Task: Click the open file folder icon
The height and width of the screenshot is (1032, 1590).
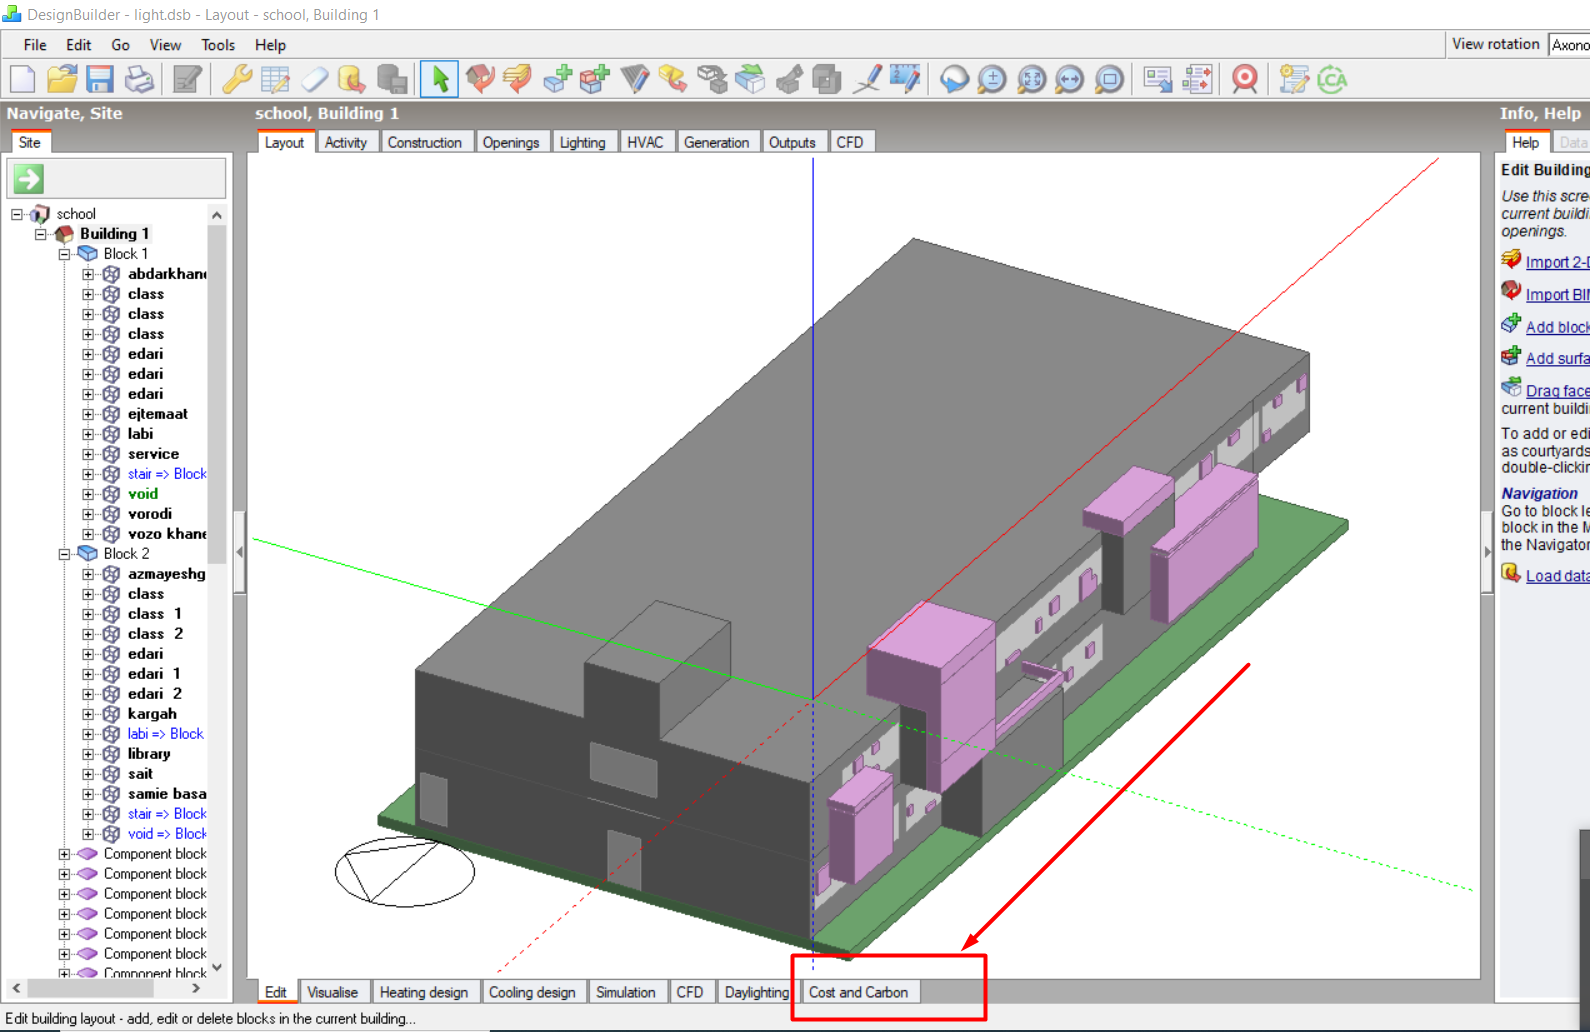Action: pos(61,79)
